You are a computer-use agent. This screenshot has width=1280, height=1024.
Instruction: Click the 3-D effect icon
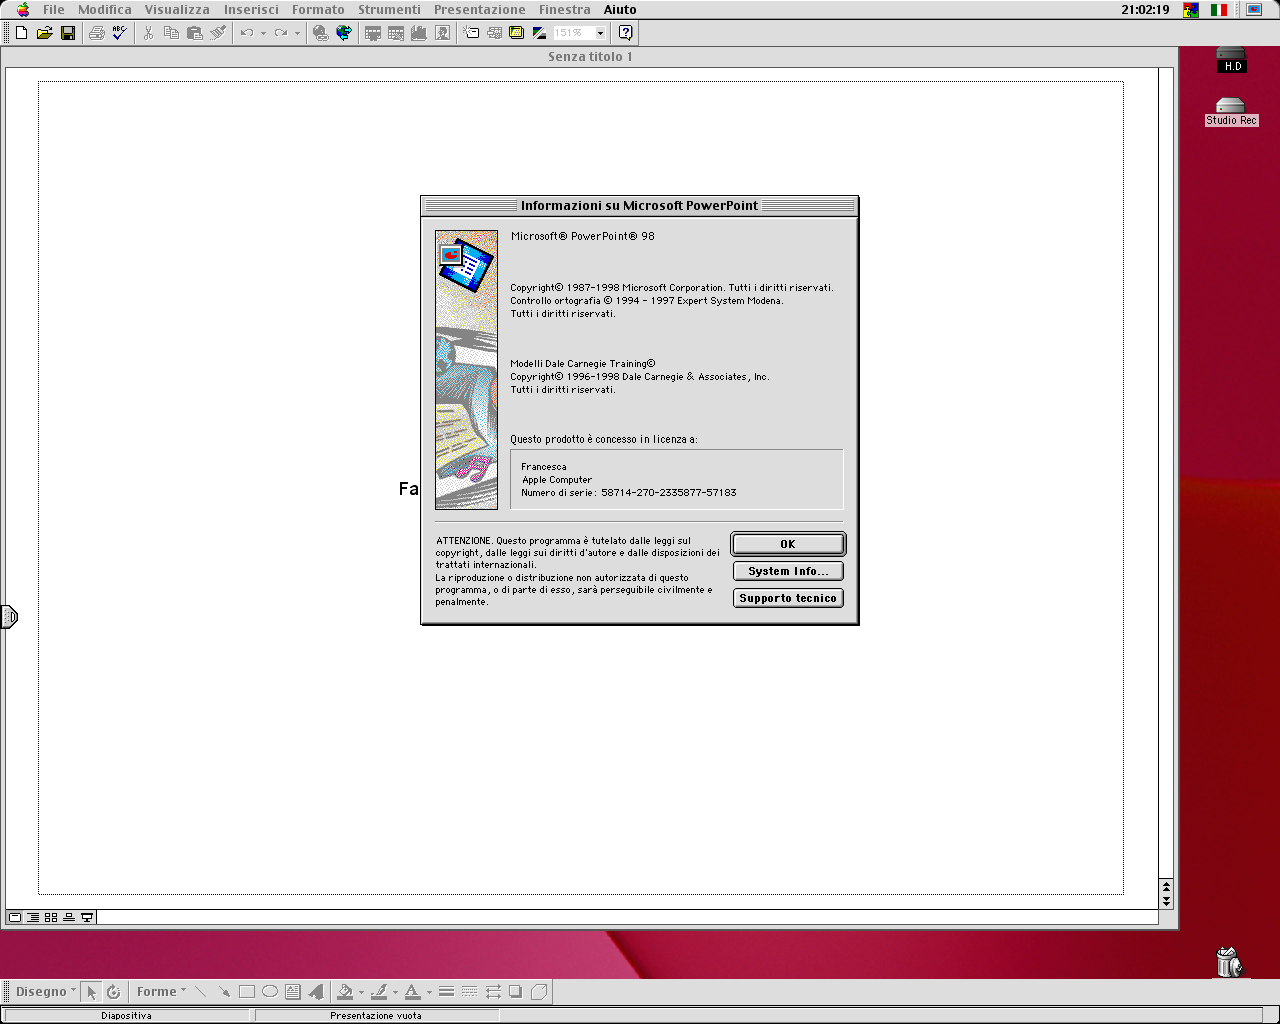tap(538, 992)
